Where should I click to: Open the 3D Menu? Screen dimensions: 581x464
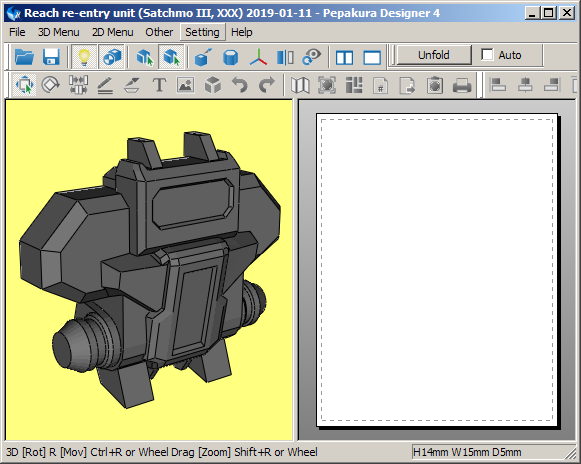59,32
